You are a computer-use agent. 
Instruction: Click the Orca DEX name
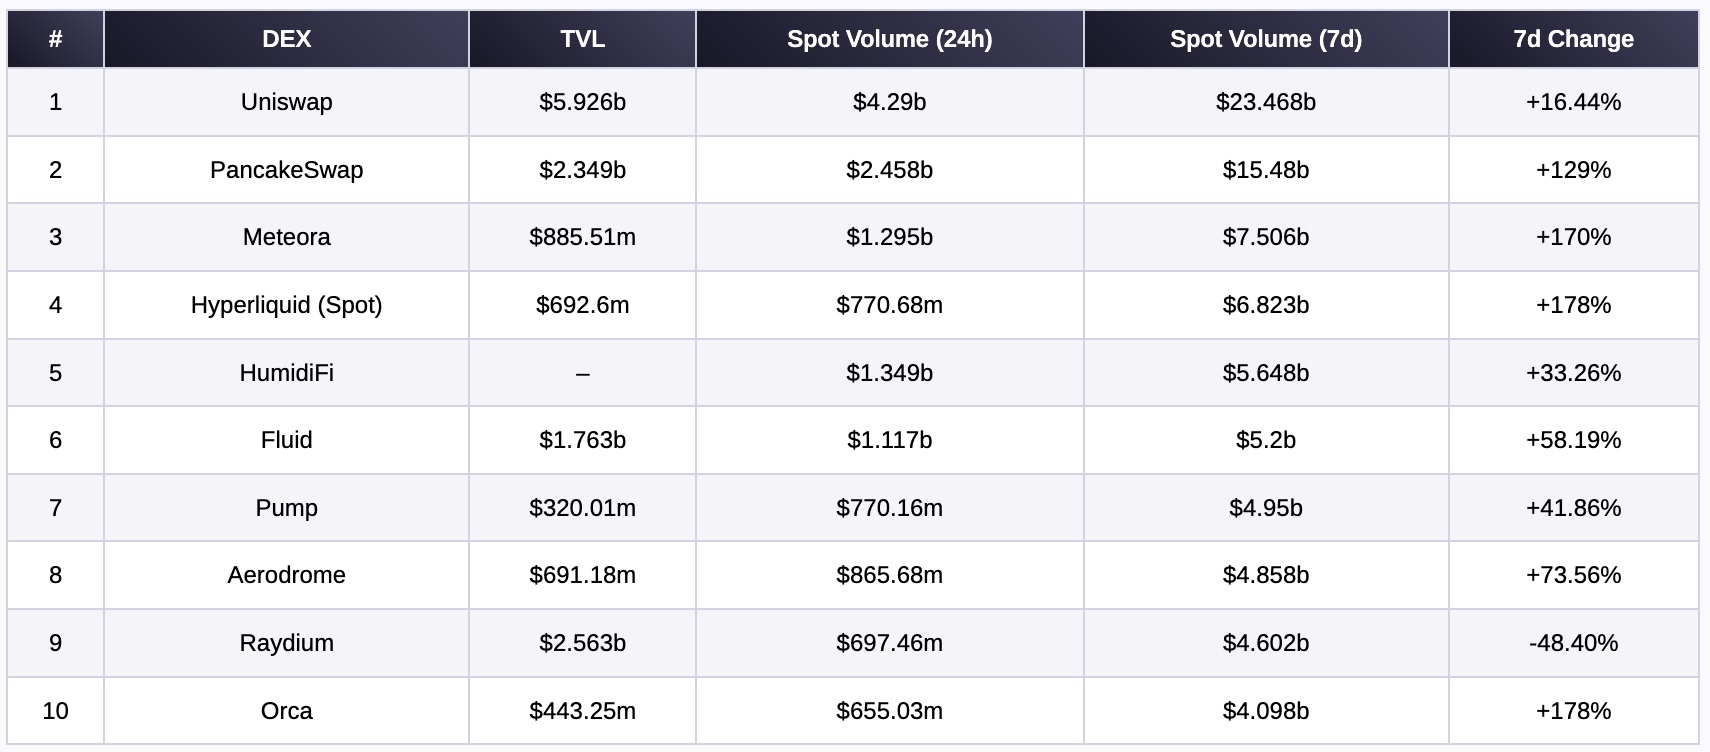pyautogui.click(x=286, y=711)
